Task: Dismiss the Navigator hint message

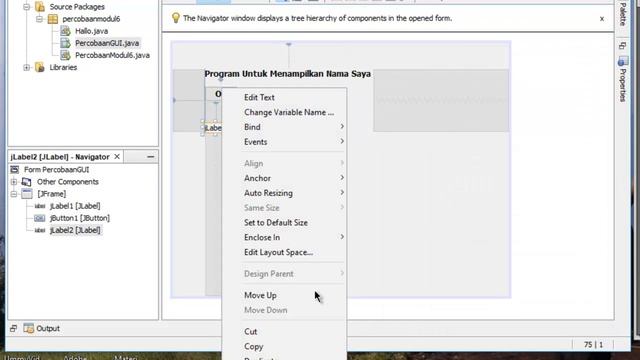Action: pyautogui.click(x=602, y=19)
